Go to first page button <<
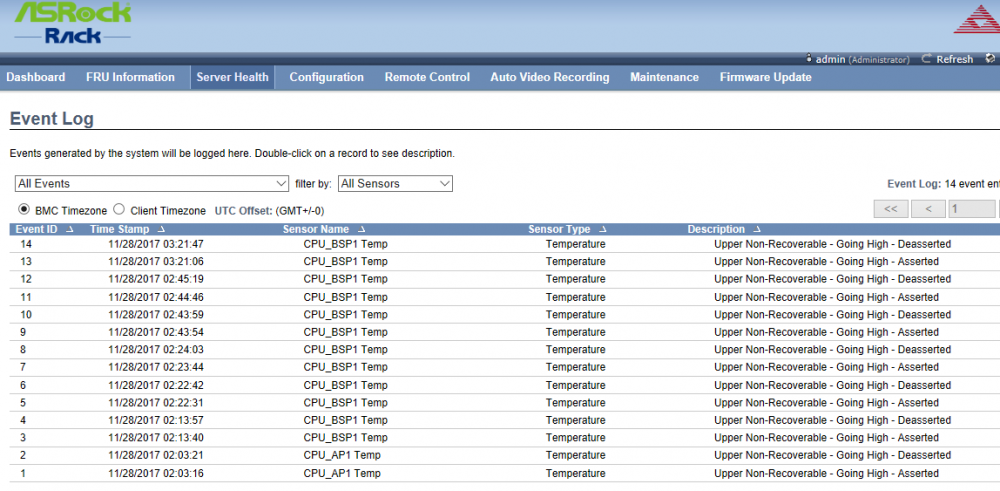 pos(891,209)
